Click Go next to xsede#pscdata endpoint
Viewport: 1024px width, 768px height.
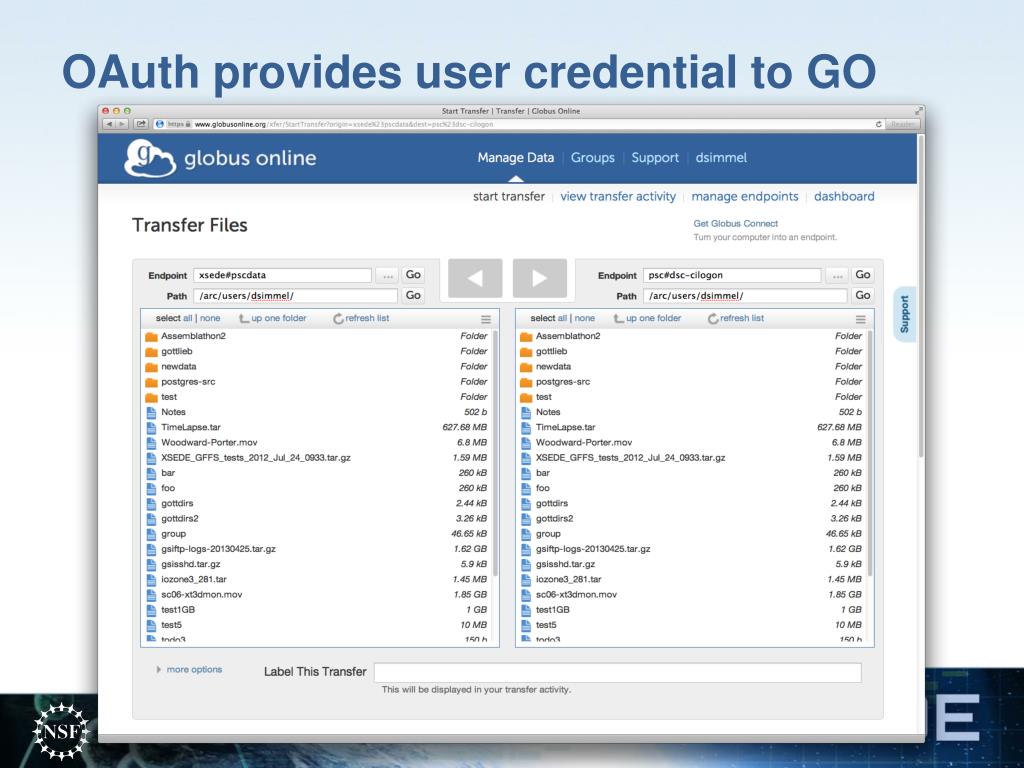413,275
